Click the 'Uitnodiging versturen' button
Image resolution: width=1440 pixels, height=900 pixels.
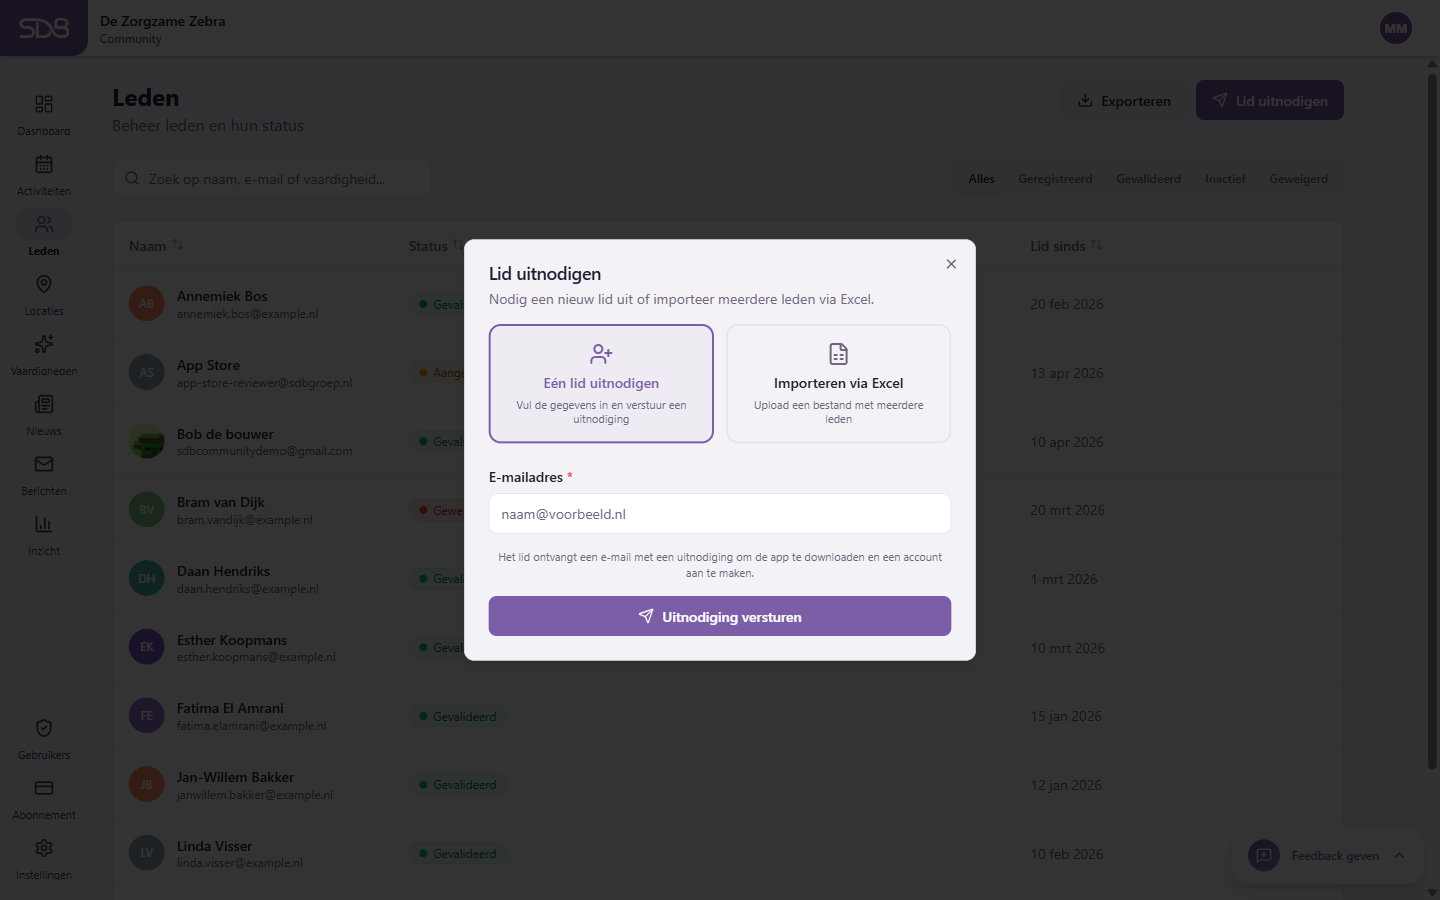click(720, 616)
